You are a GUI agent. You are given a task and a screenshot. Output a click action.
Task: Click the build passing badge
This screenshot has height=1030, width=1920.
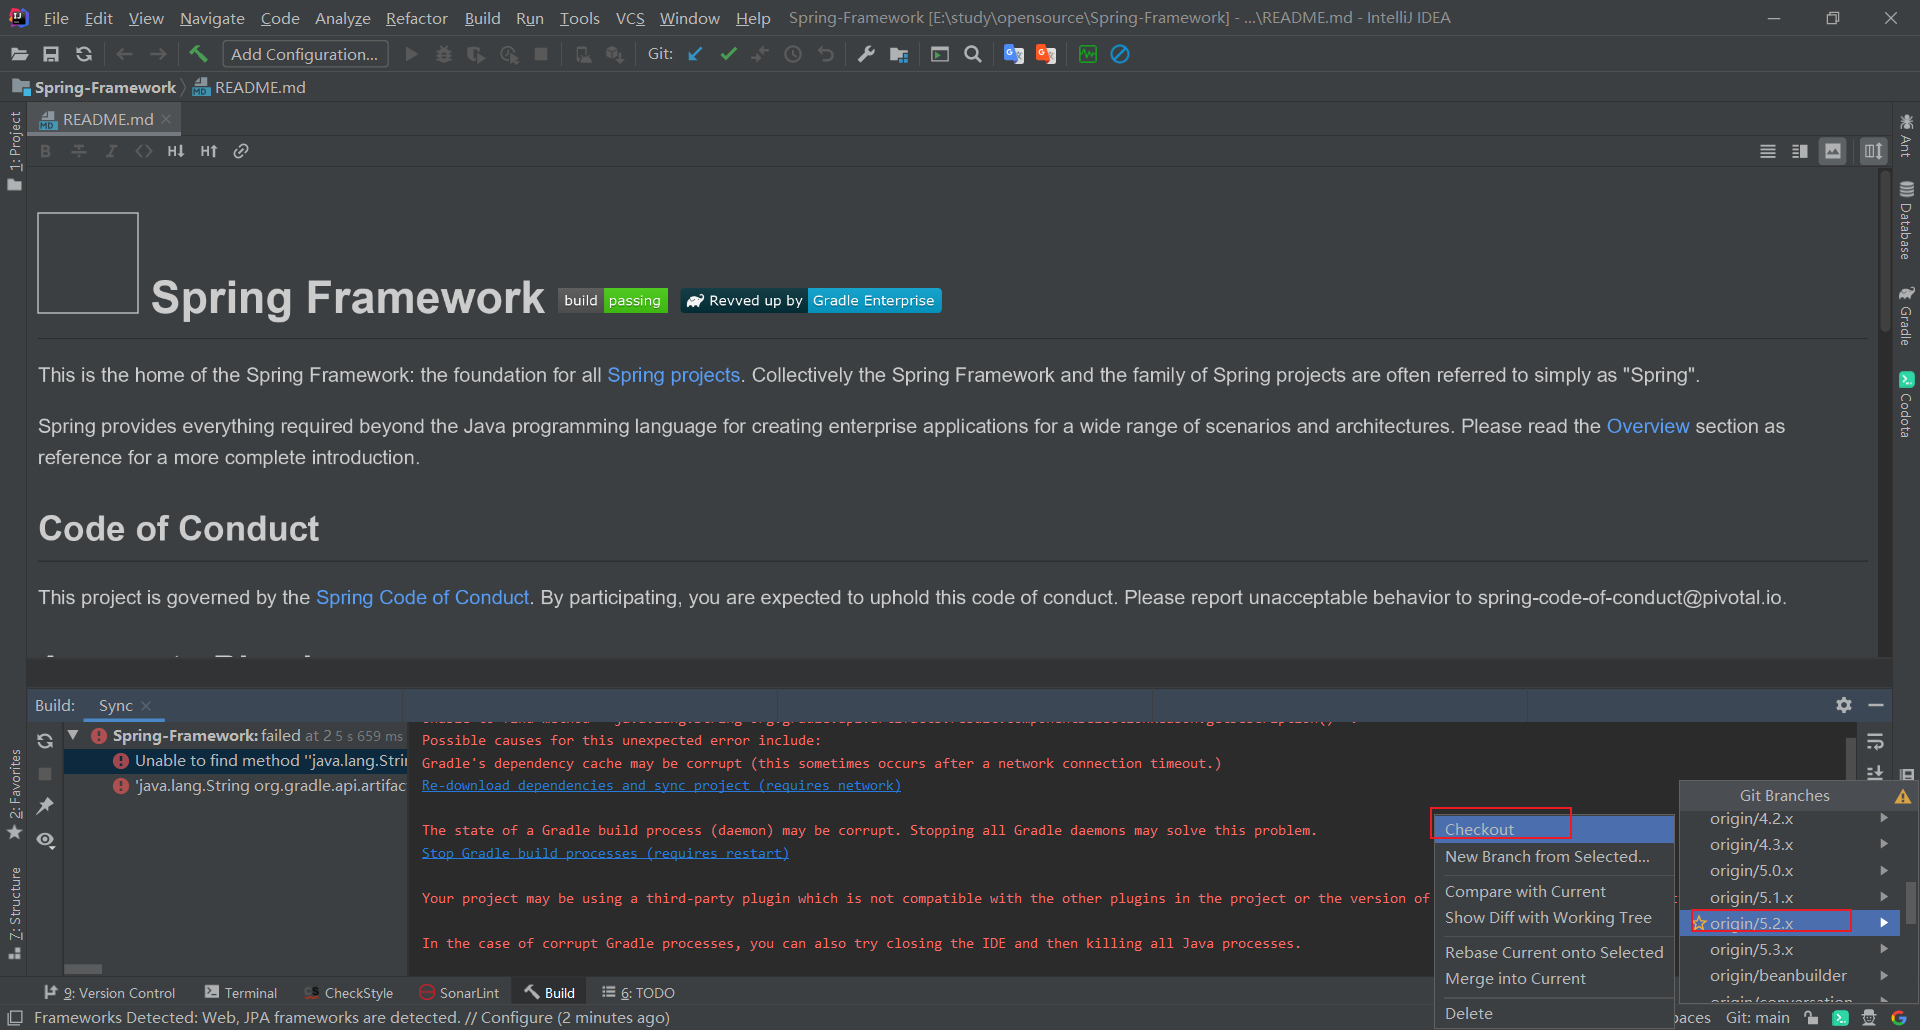(x=613, y=300)
